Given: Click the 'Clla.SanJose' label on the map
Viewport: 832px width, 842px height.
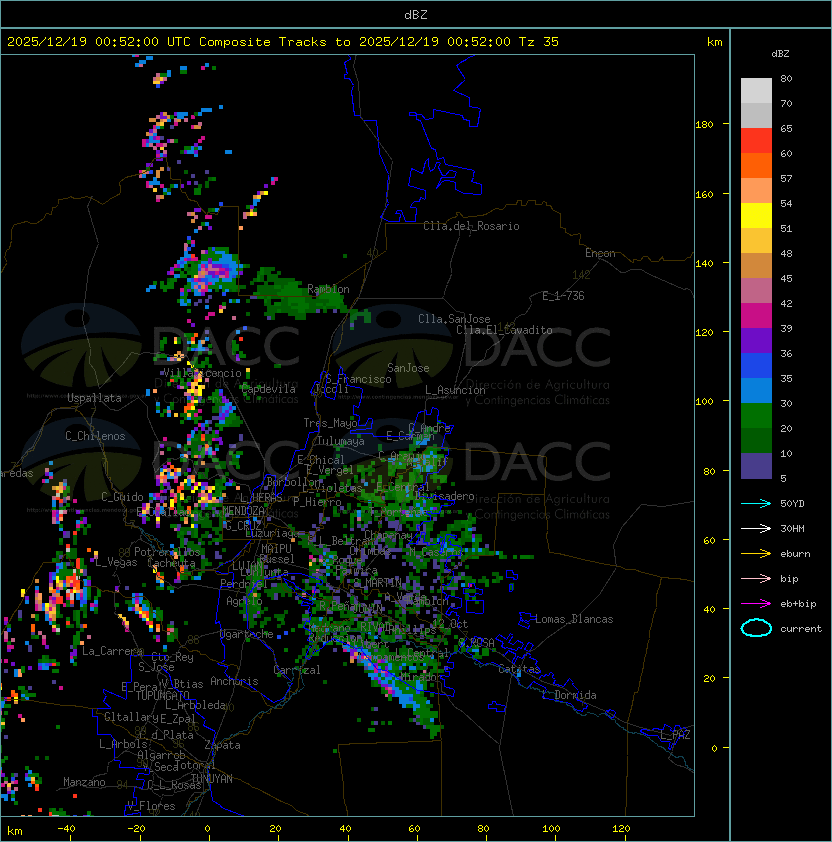Looking at the screenshot, I should click(454, 319).
